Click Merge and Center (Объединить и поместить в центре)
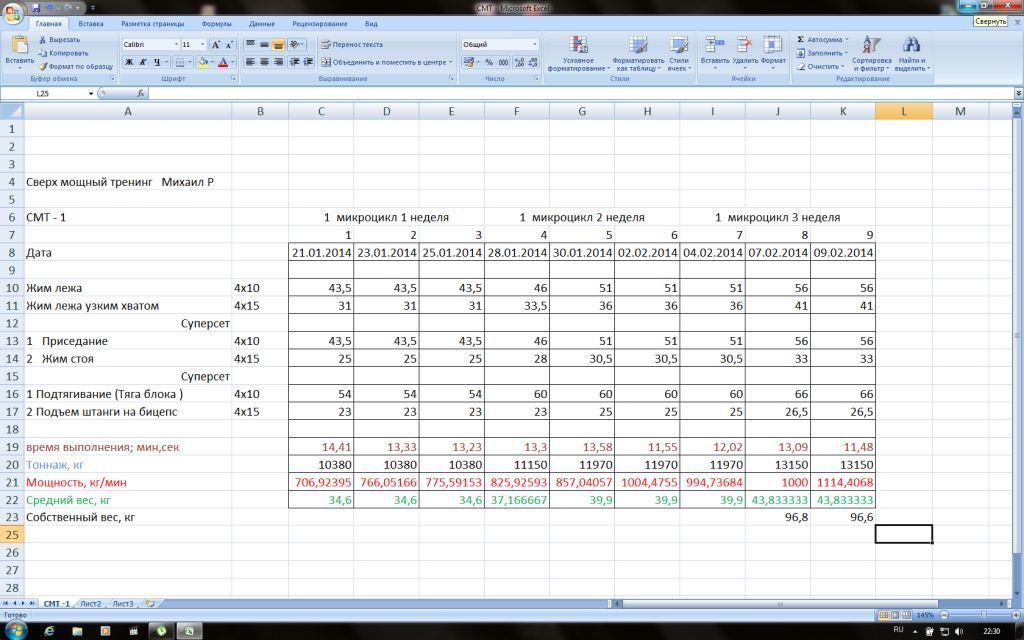Screen dimensions: 1024x640 384,62
